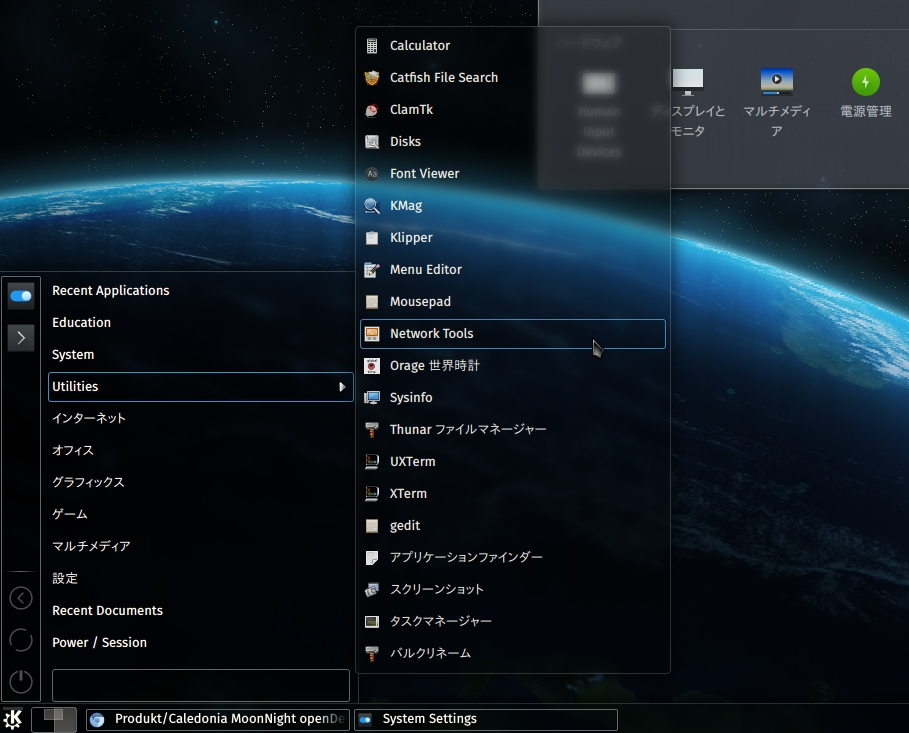Open the multimedia settings icon
Viewport: 909px width, 733px height.
776,82
